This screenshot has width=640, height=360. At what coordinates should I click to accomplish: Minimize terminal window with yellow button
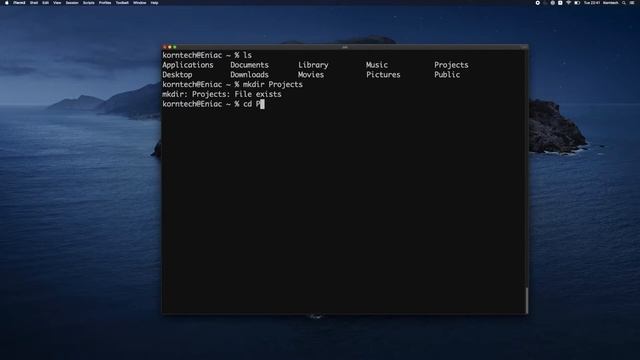pyautogui.click(x=170, y=47)
